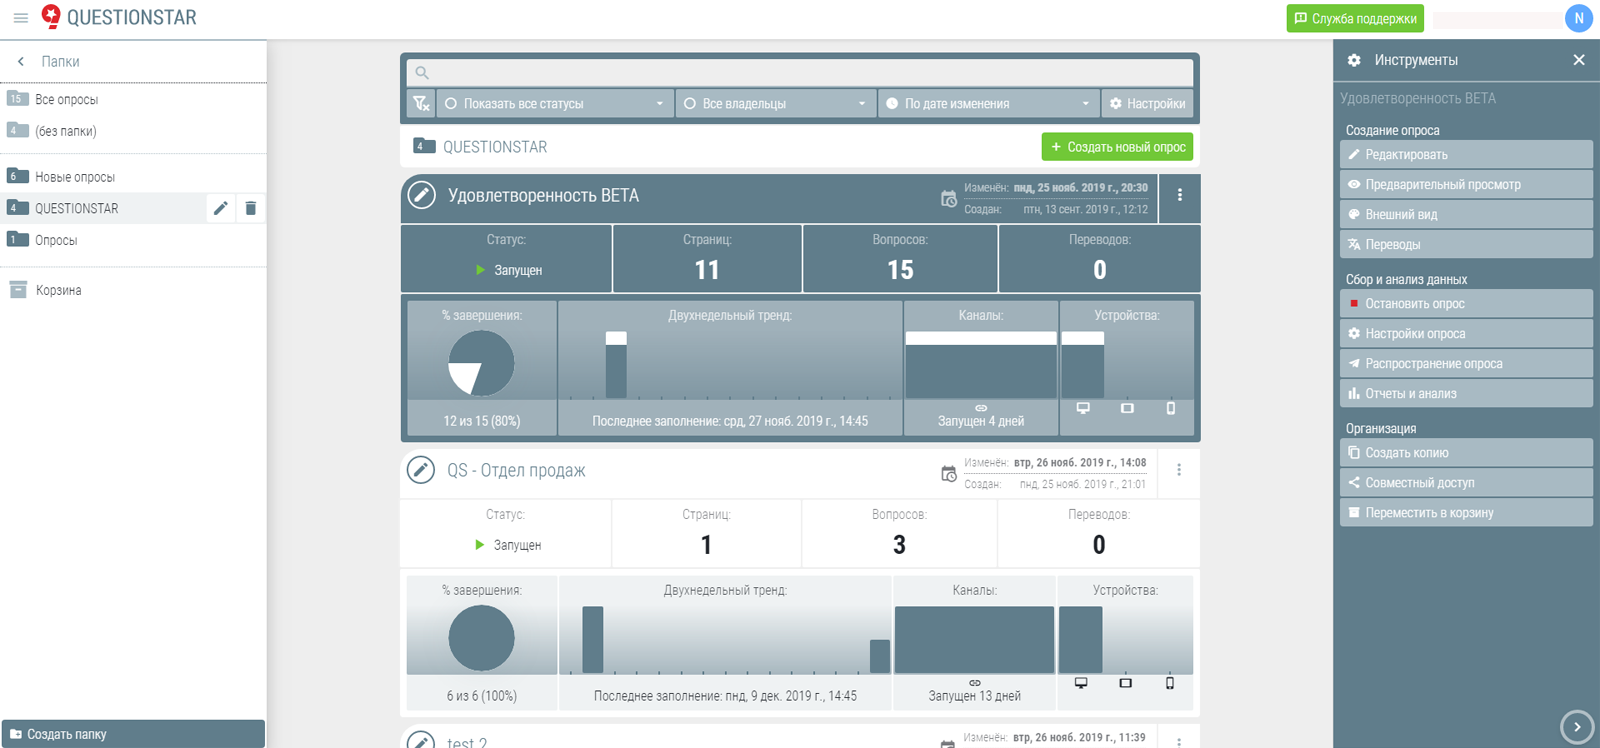Contact Служба поддержки
Viewport: 1600px width, 748px height.
[1355, 18]
